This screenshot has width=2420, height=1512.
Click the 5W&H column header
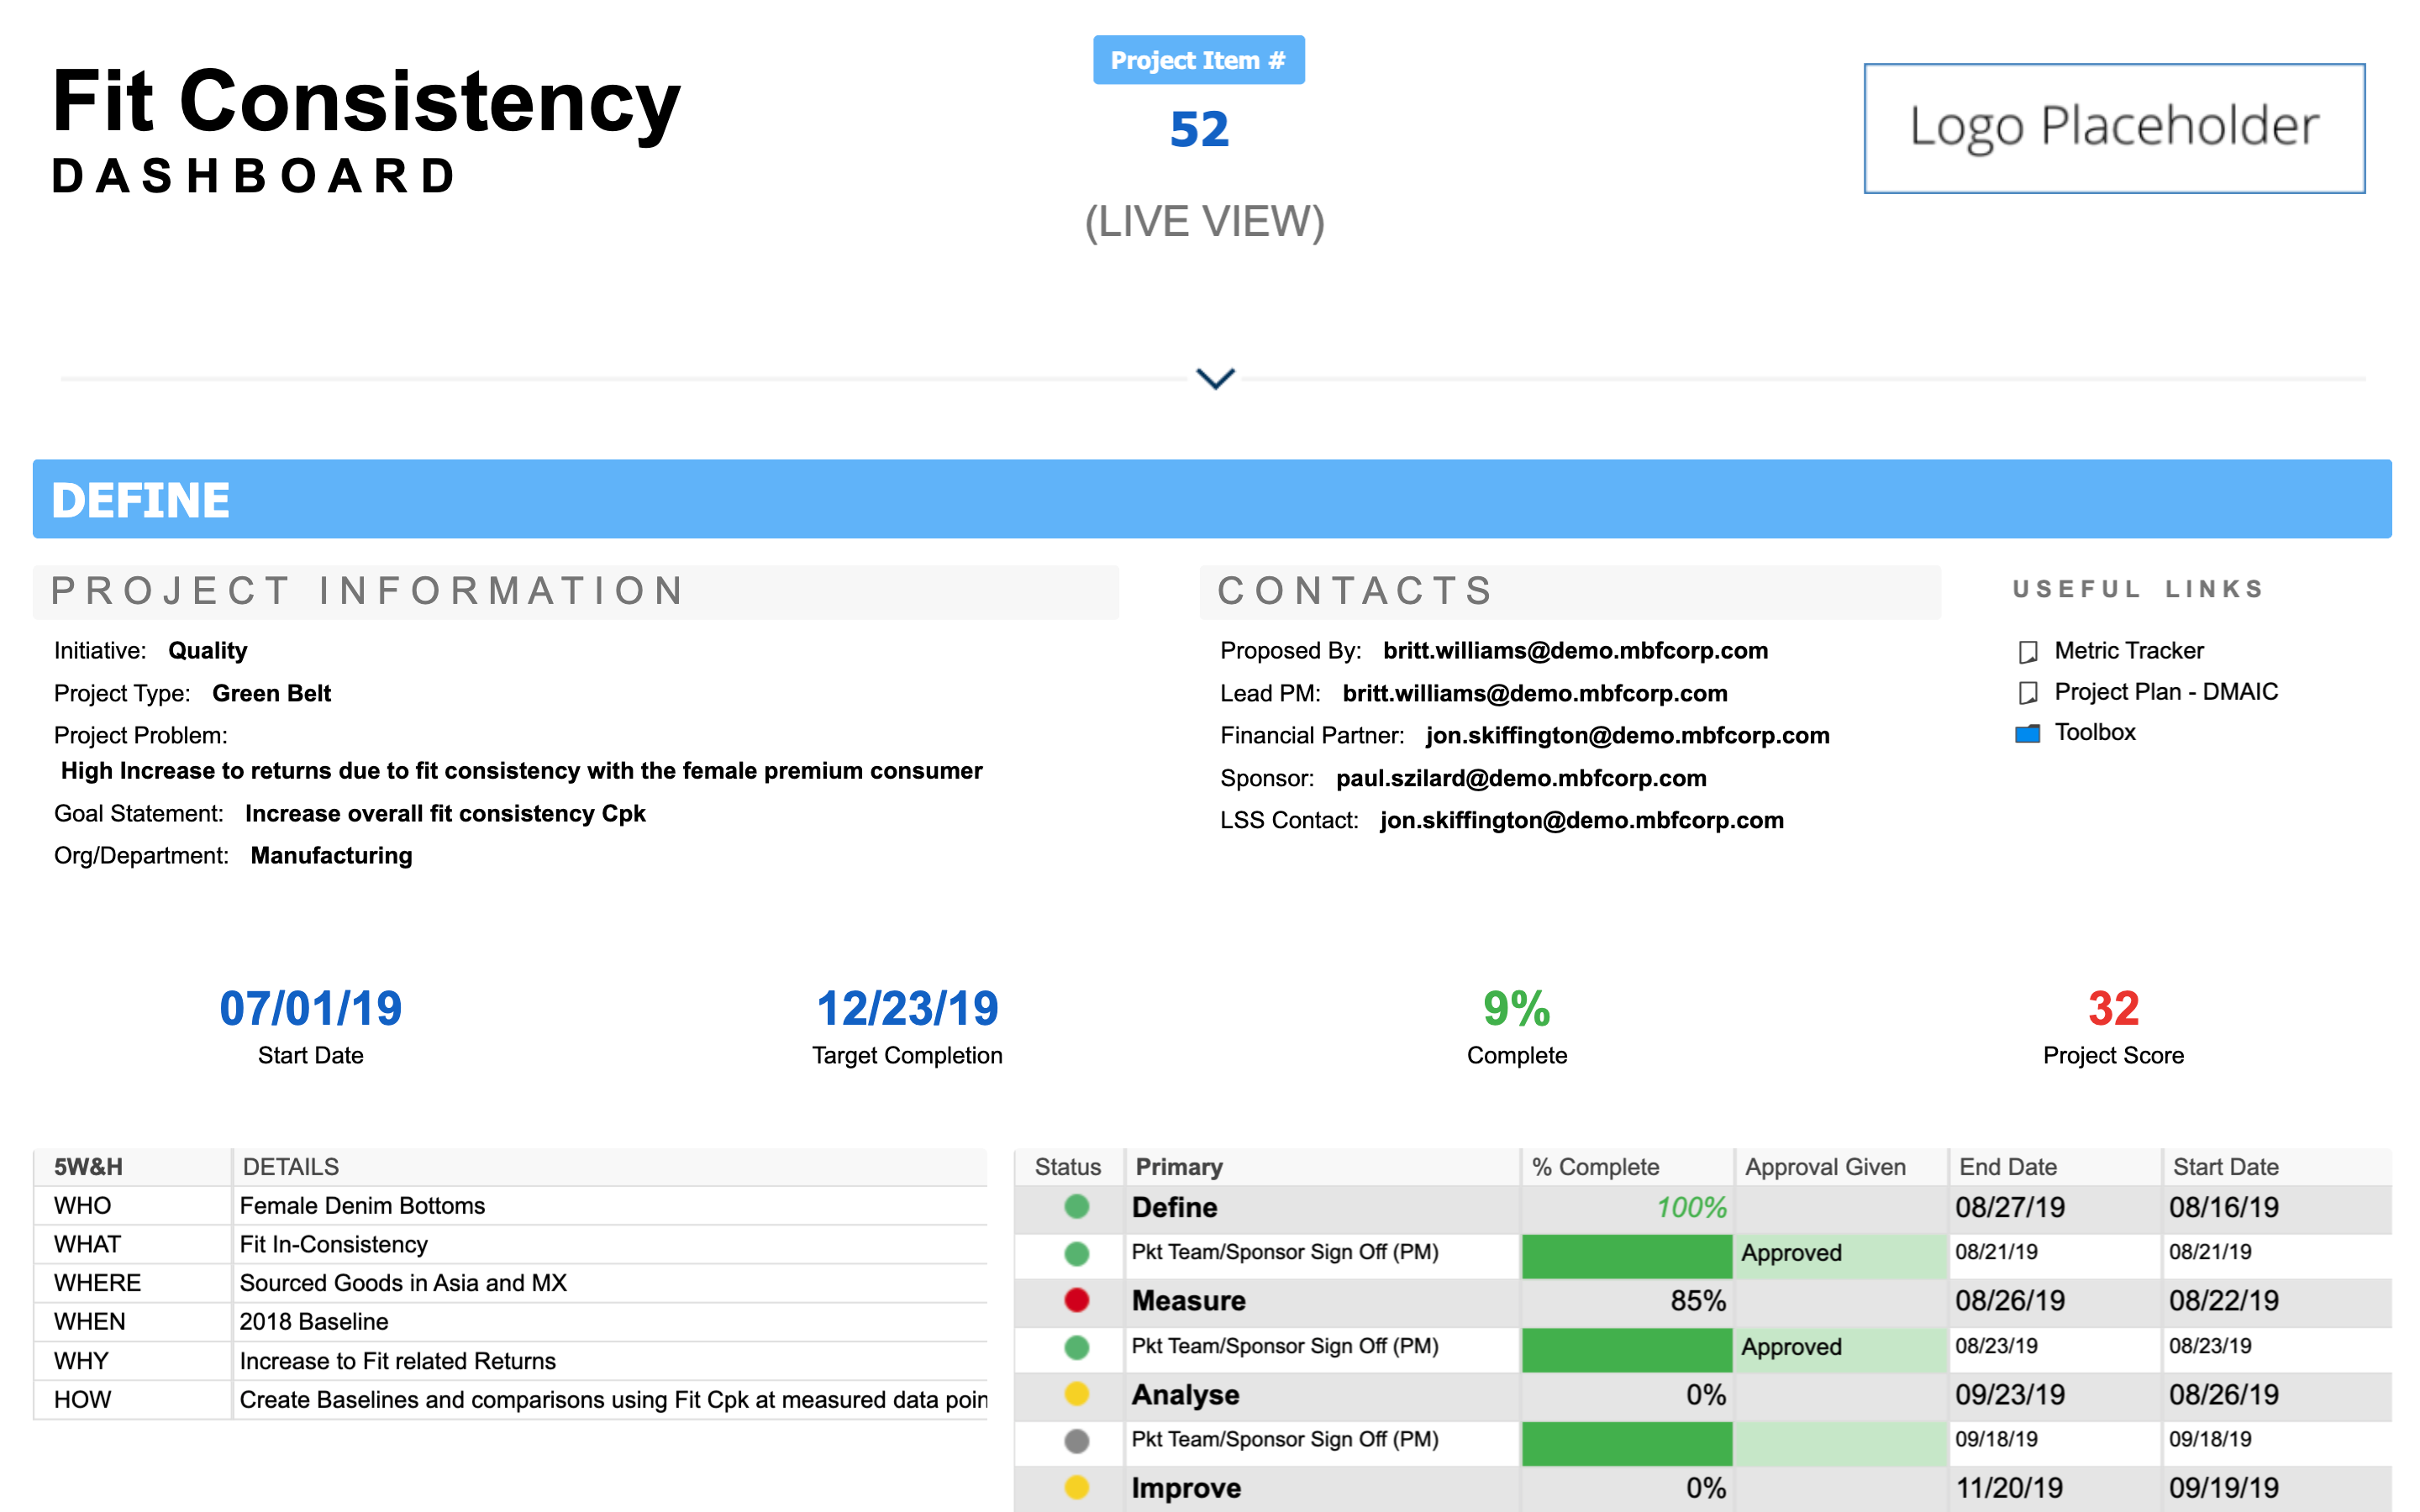tap(88, 1167)
